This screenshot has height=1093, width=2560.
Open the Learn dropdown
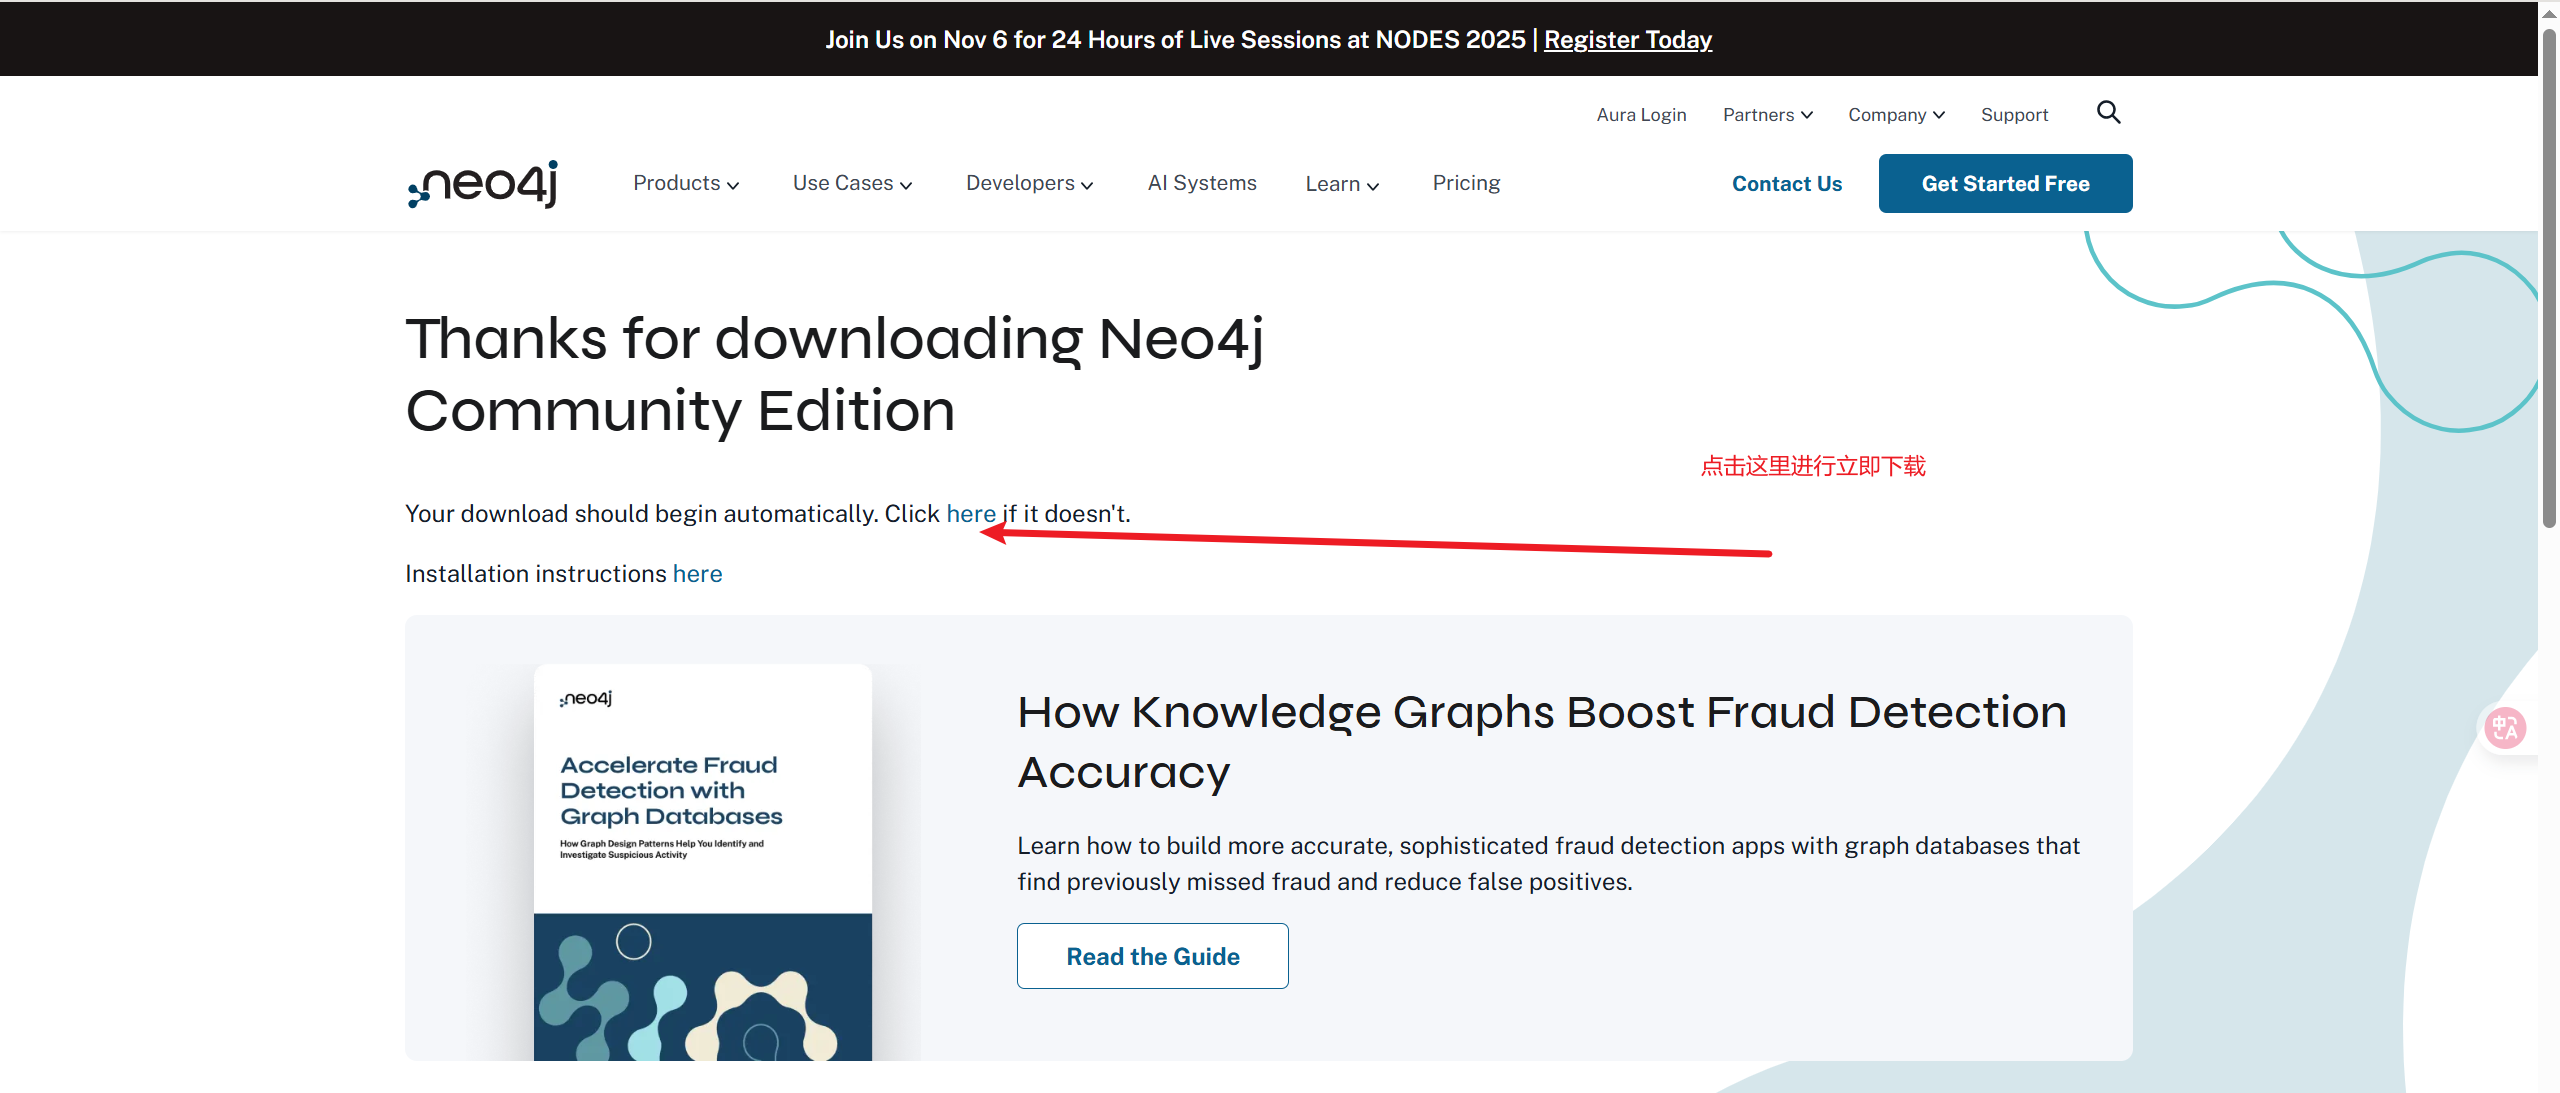tap(1342, 184)
